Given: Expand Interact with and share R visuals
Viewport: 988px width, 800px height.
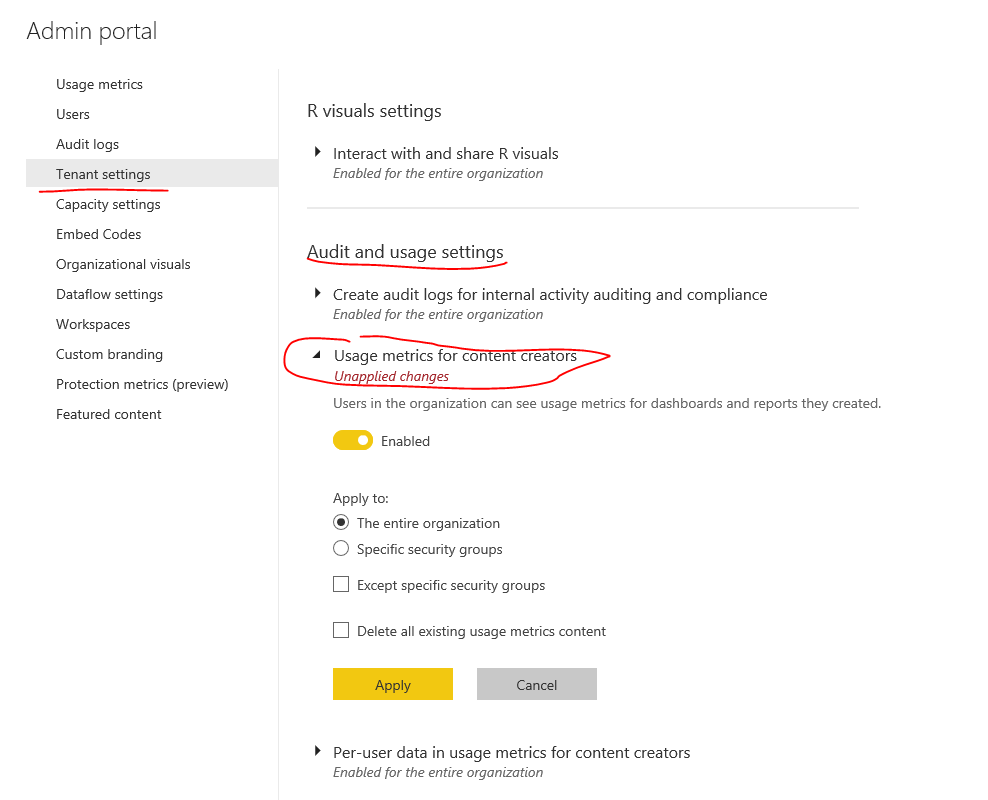Looking at the screenshot, I should [x=318, y=152].
